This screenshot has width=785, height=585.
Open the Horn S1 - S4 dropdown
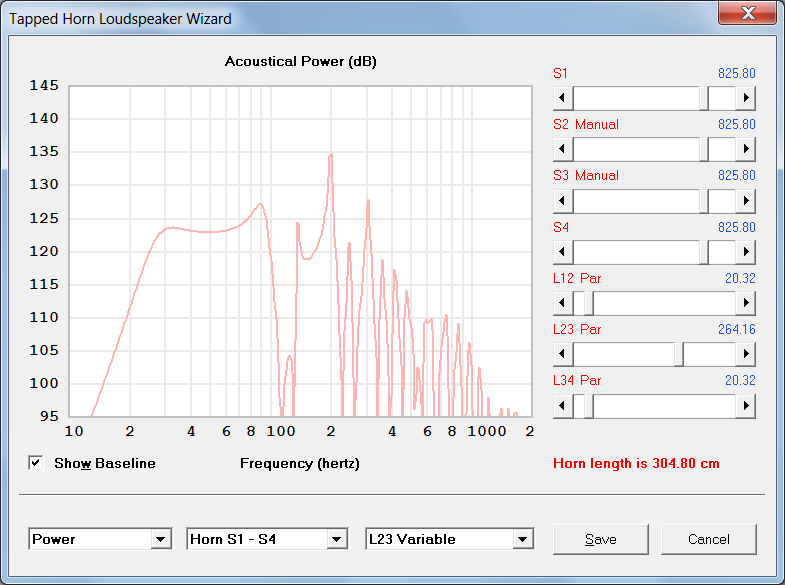[x=337, y=539]
